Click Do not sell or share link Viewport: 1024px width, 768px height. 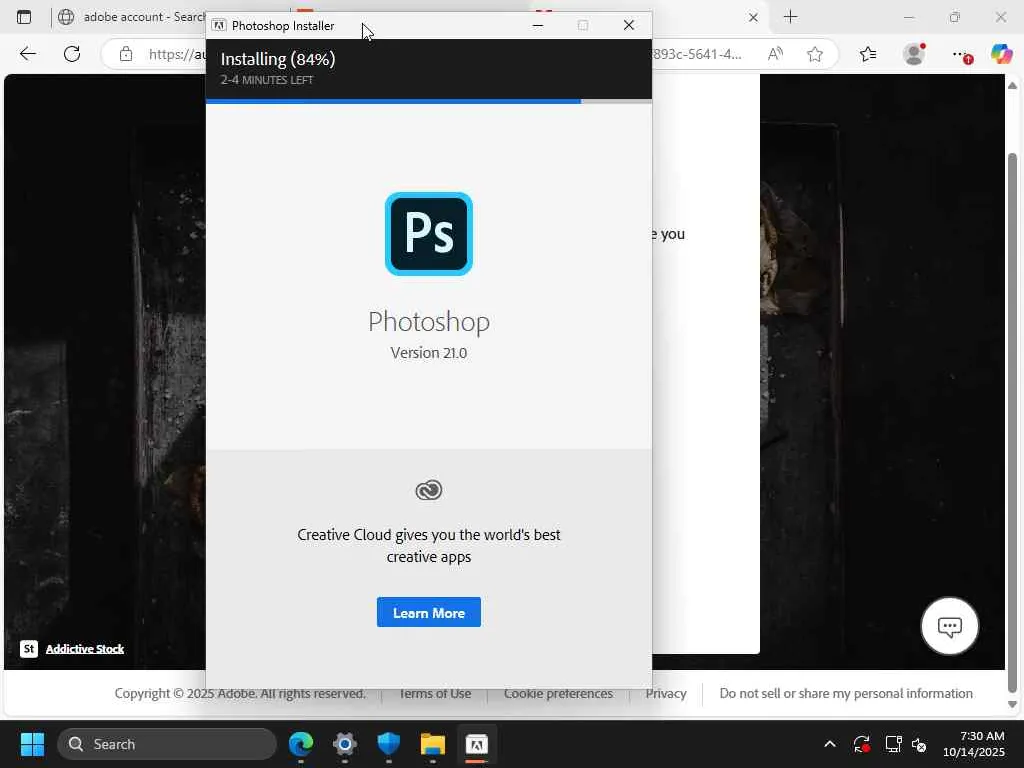pyautogui.click(x=846, y=694)
